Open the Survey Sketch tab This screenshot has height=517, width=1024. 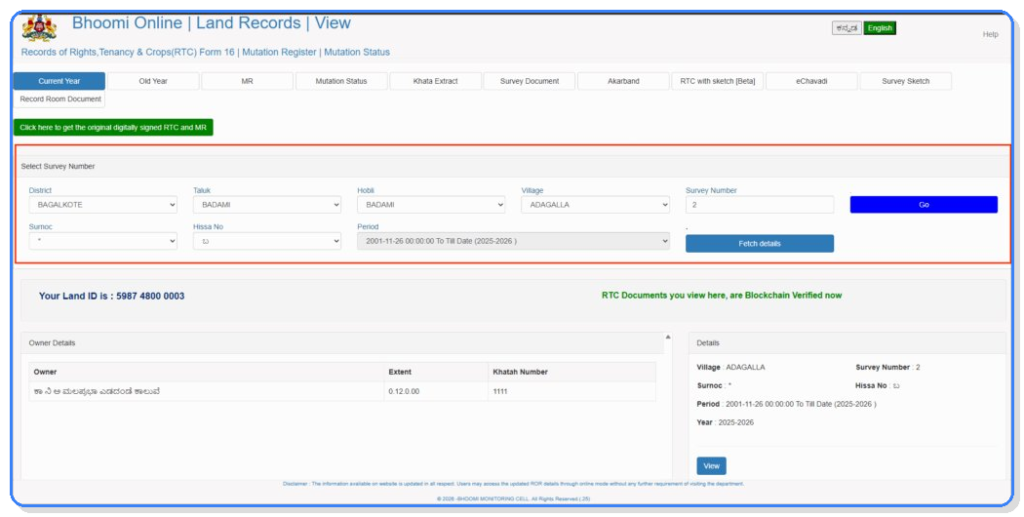pyautogui.click(x=906, y=81)
